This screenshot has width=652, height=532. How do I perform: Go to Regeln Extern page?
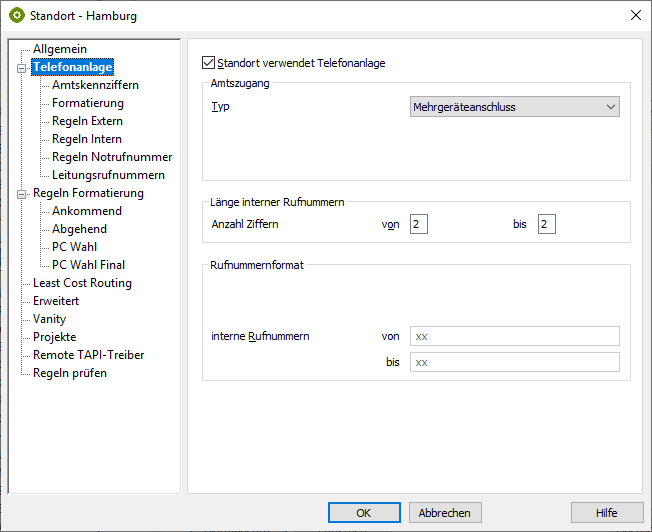(88, 121)
